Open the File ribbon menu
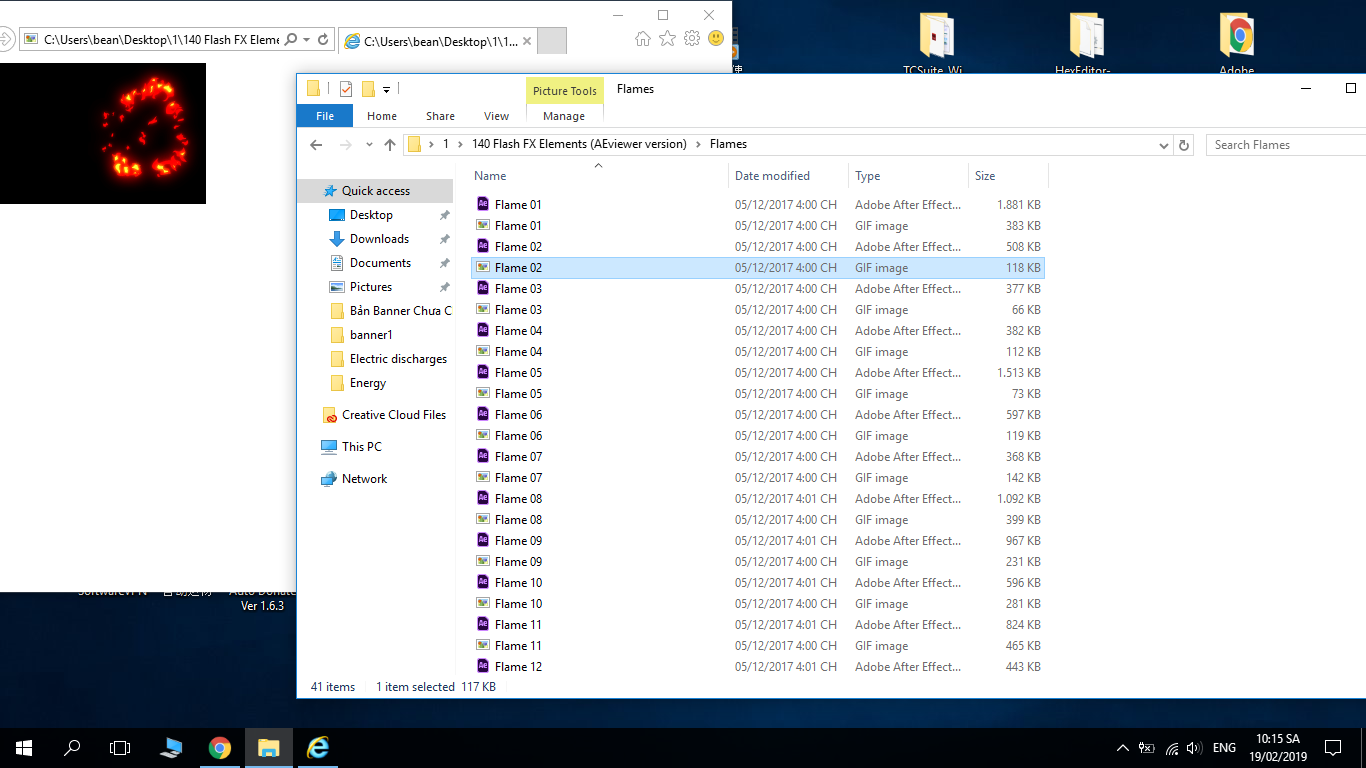The width and height of the screenshot is (1366, 768). (x=325, y=116)
